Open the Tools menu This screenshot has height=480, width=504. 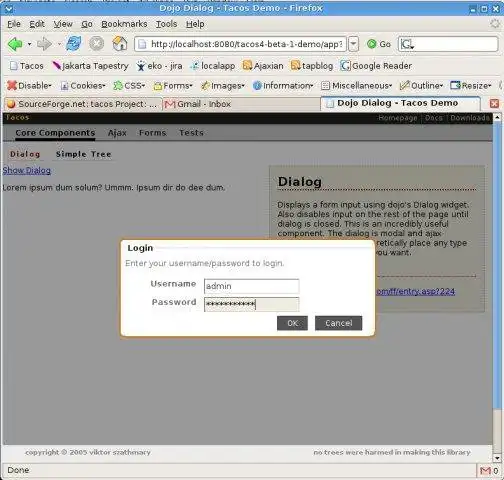(x=166, y=24)
